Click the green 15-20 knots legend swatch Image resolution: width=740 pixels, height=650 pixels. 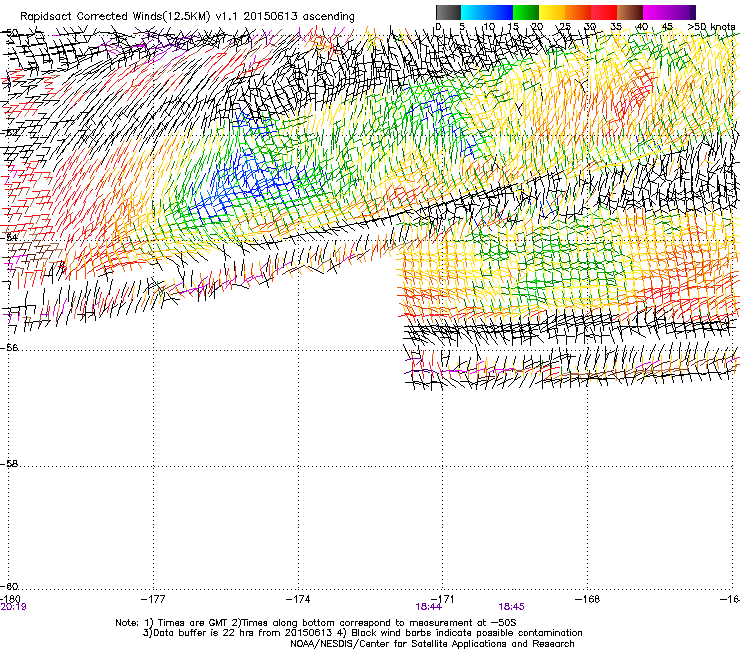[526, 12]
